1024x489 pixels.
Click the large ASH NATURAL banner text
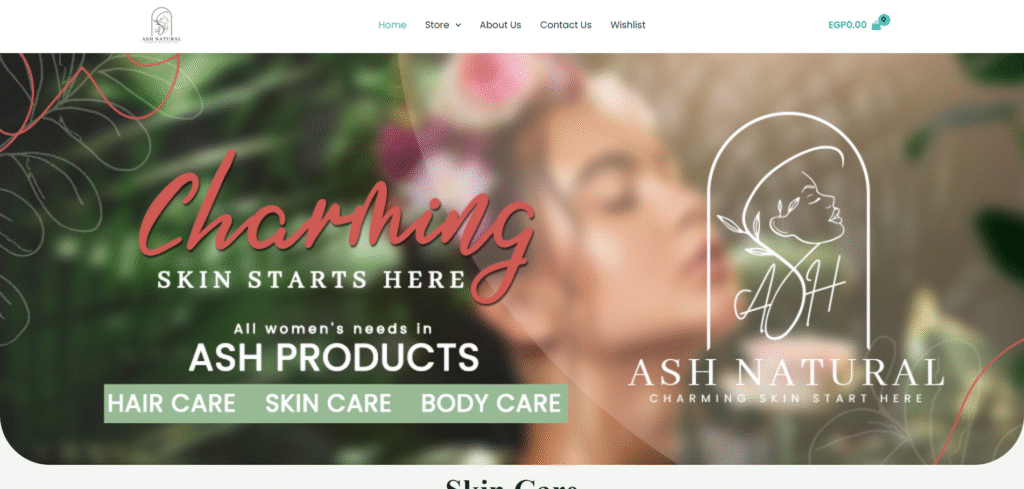pyautogui.click(x=786, y=373)
